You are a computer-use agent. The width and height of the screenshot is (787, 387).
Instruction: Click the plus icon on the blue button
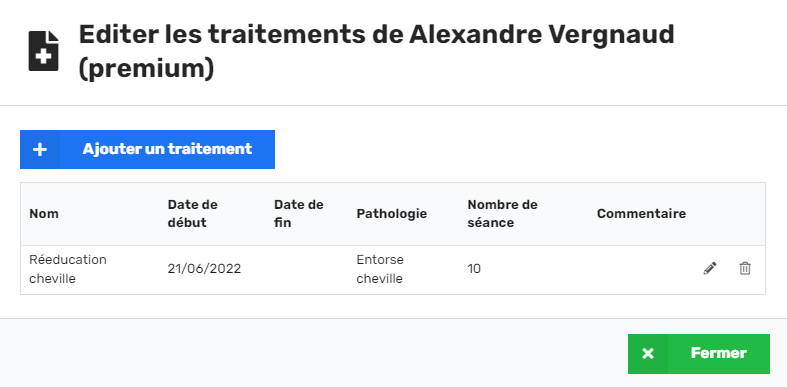40,150
